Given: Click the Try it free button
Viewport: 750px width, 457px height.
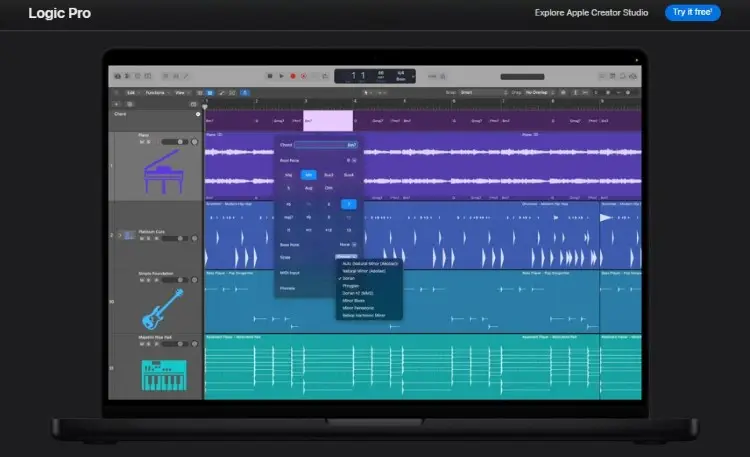Looking at the screenshot, I should pyautogui.click(x=692, y=12).
